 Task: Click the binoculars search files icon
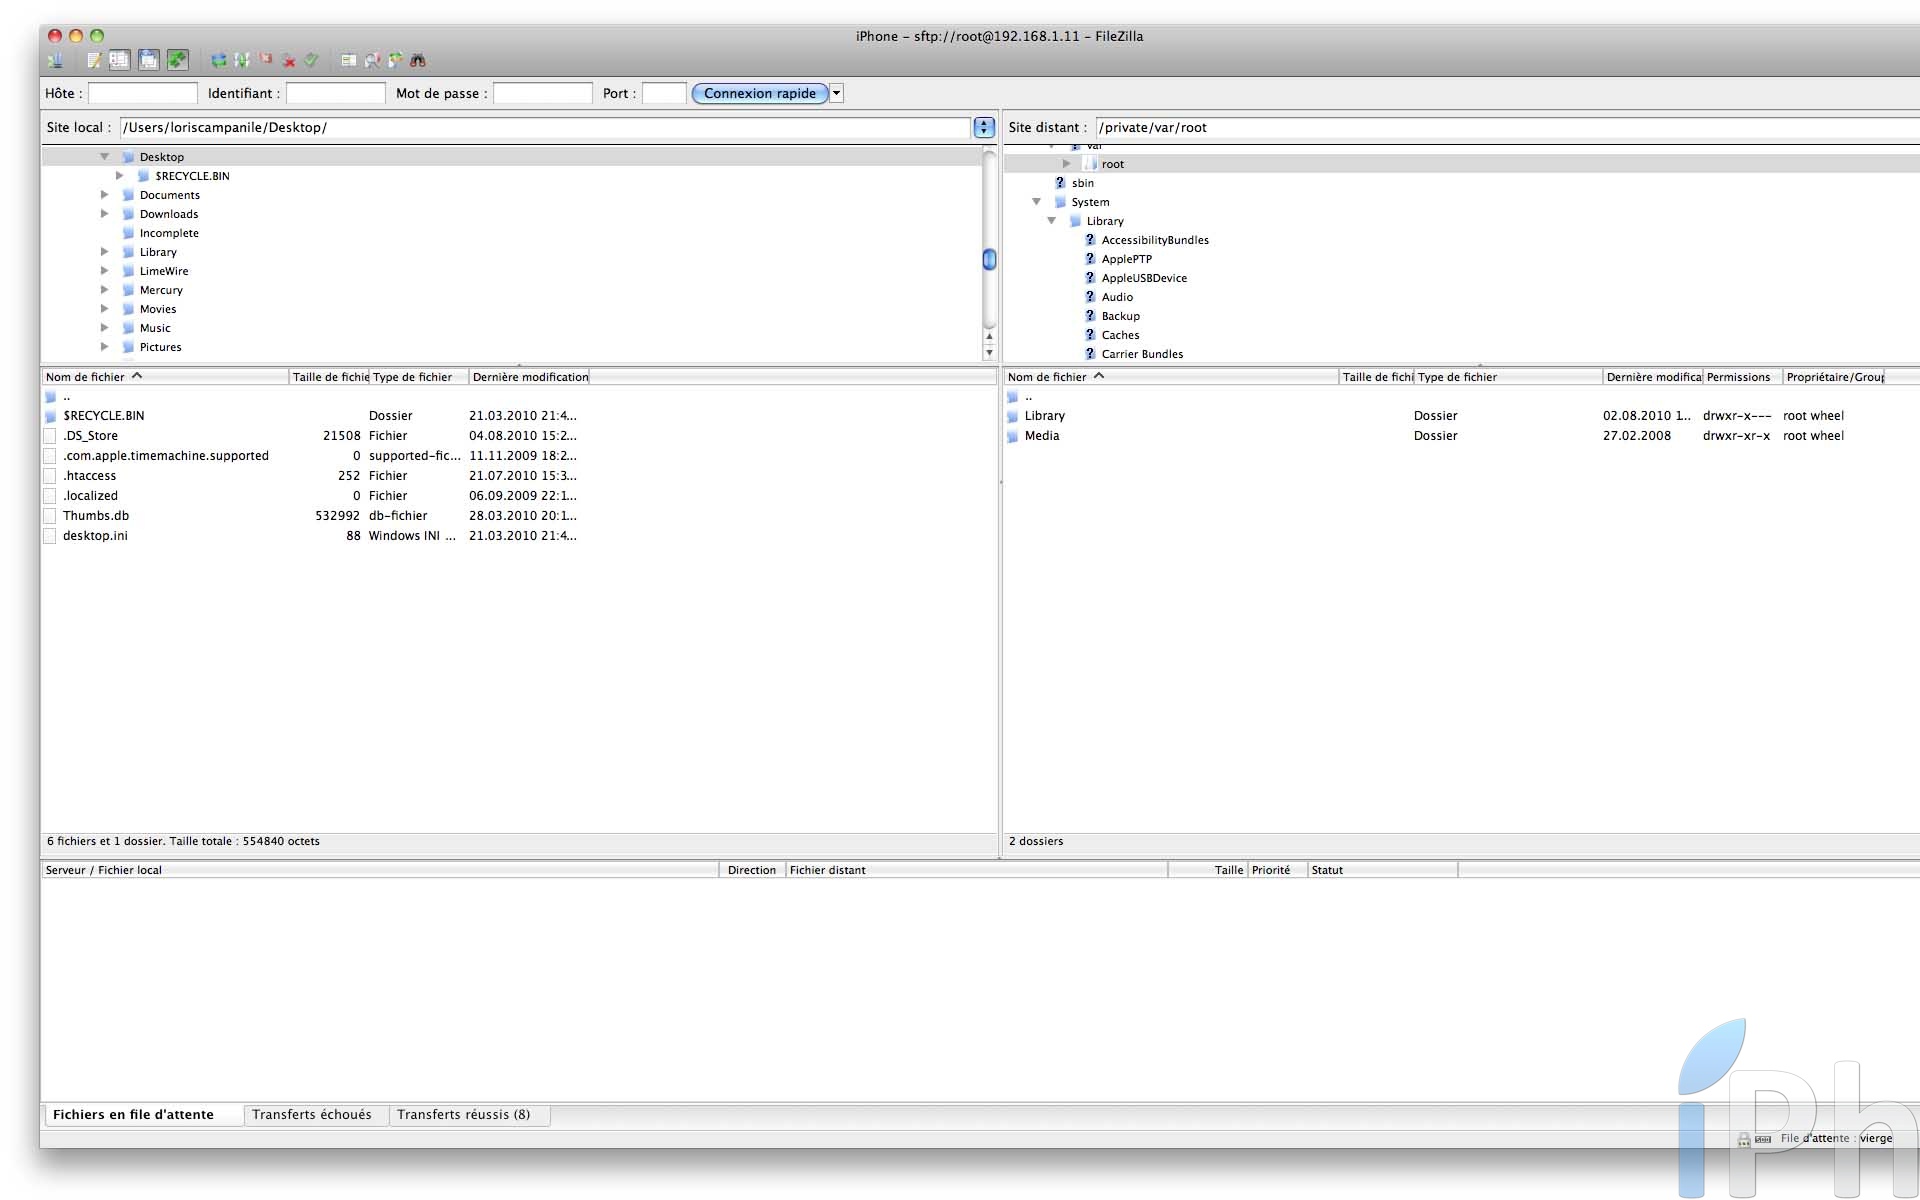pos(418,61)
